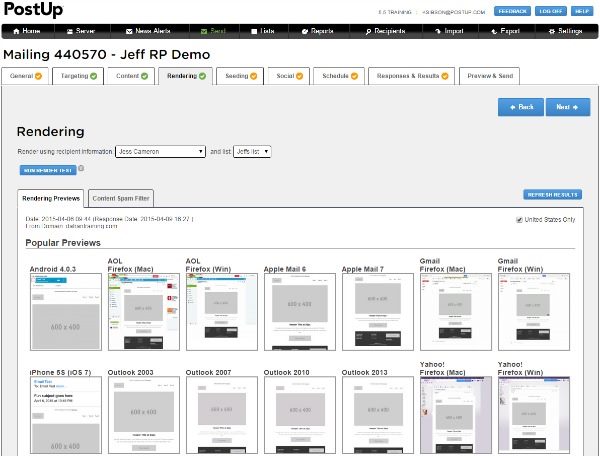Open the Yahoo! Firefox (Mac) preview thumbnail
600x456 pixels.
(456, 415)
